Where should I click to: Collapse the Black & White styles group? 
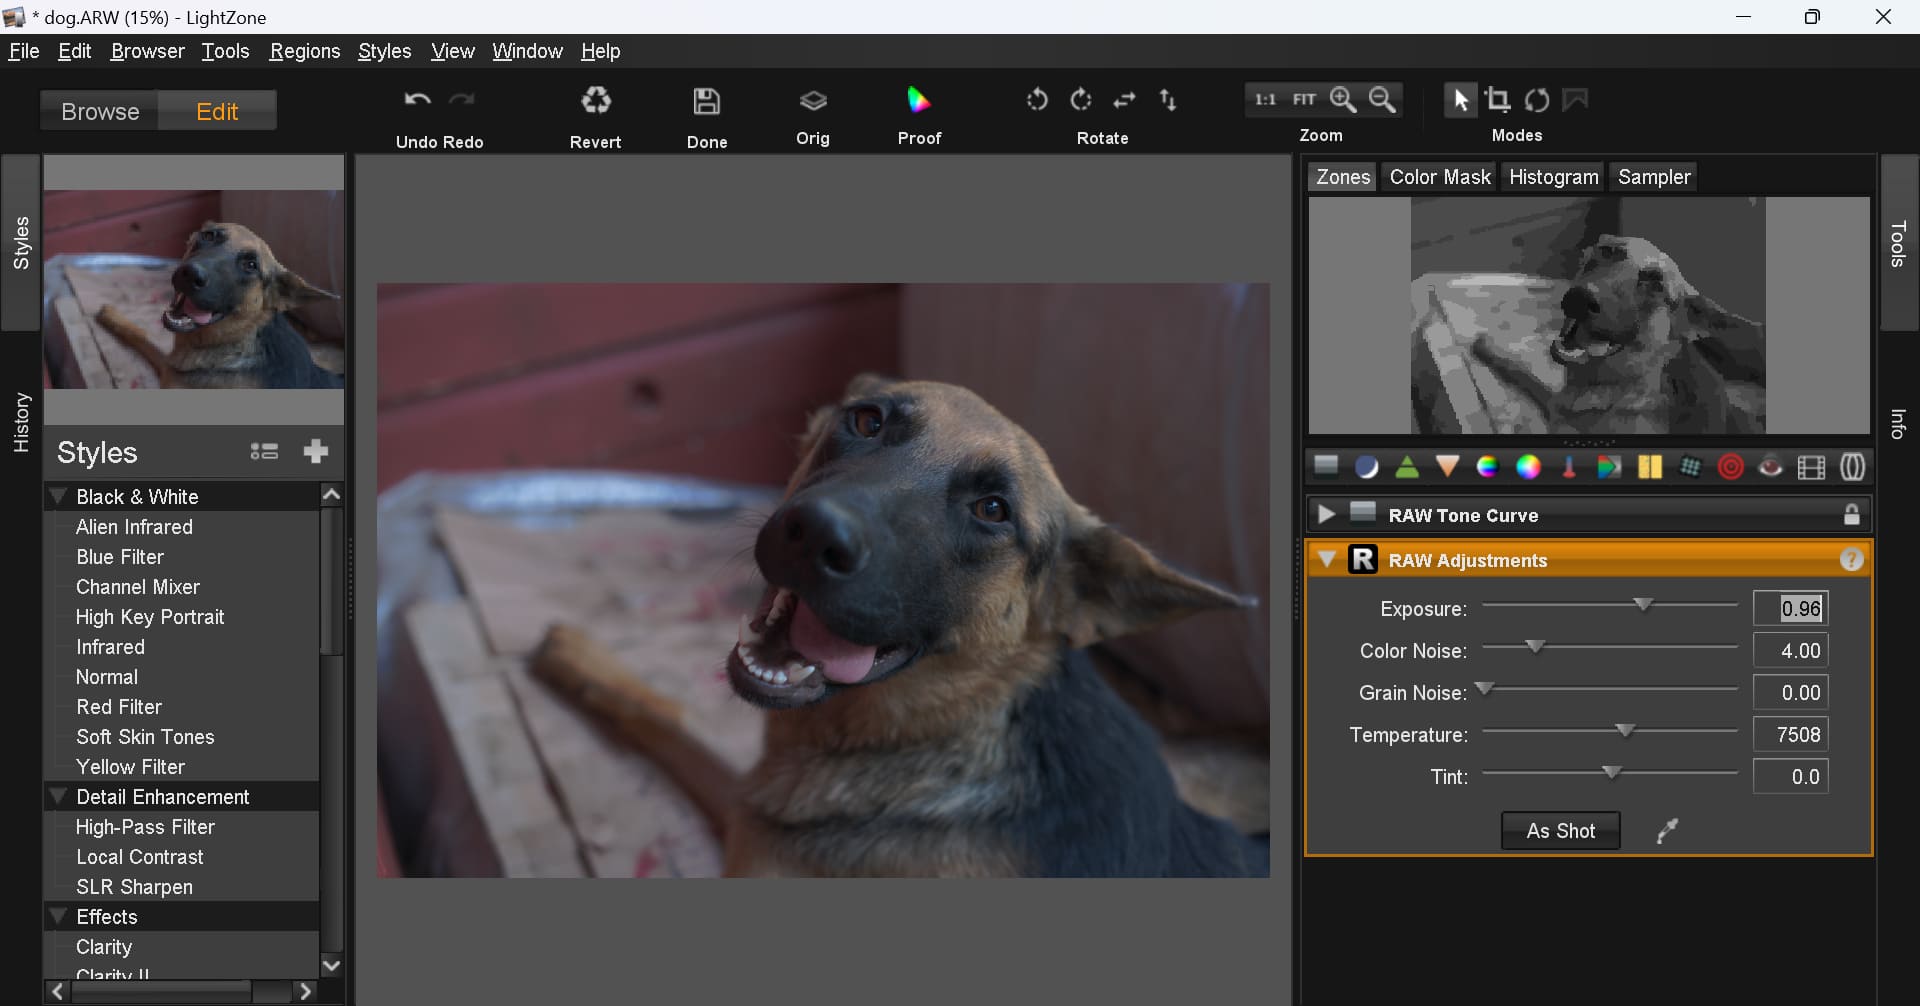coord(60,497)
